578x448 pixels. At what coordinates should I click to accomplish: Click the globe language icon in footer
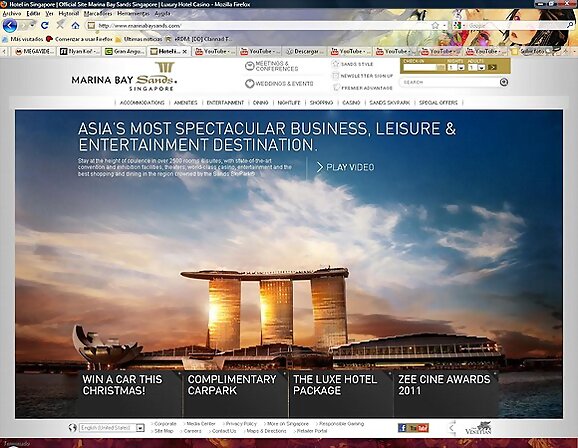[73, 428]
